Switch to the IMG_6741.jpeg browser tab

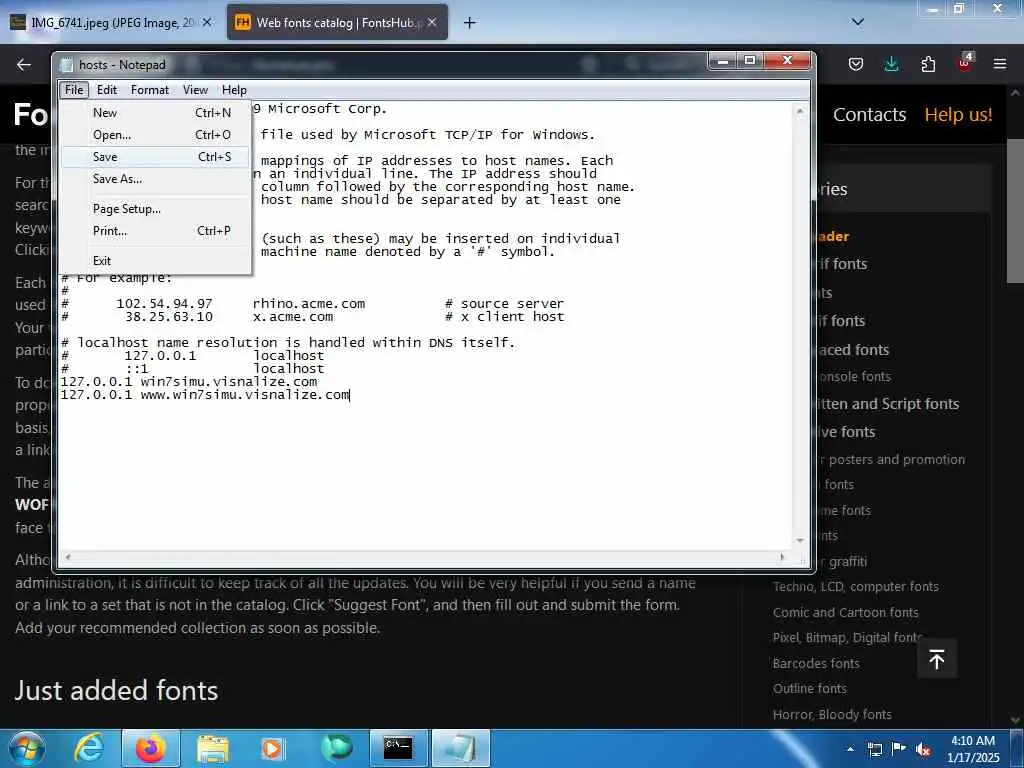111,23
